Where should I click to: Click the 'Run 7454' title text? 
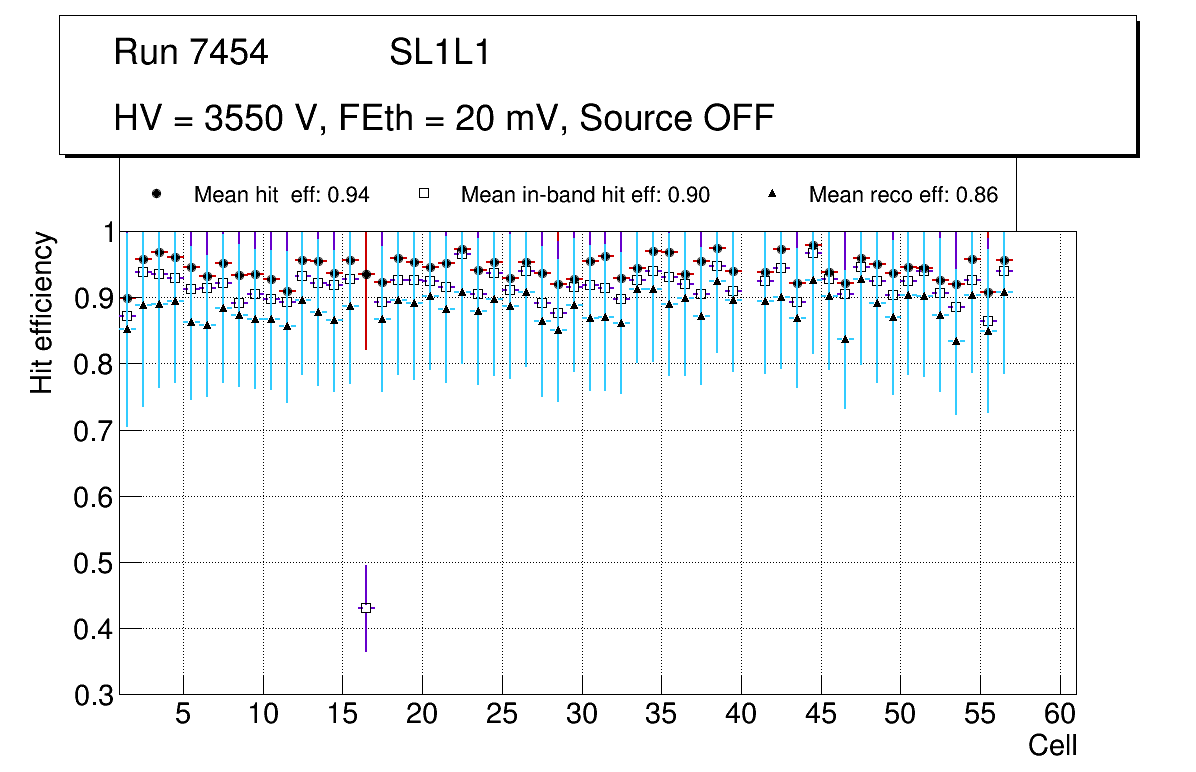(191, 53)
